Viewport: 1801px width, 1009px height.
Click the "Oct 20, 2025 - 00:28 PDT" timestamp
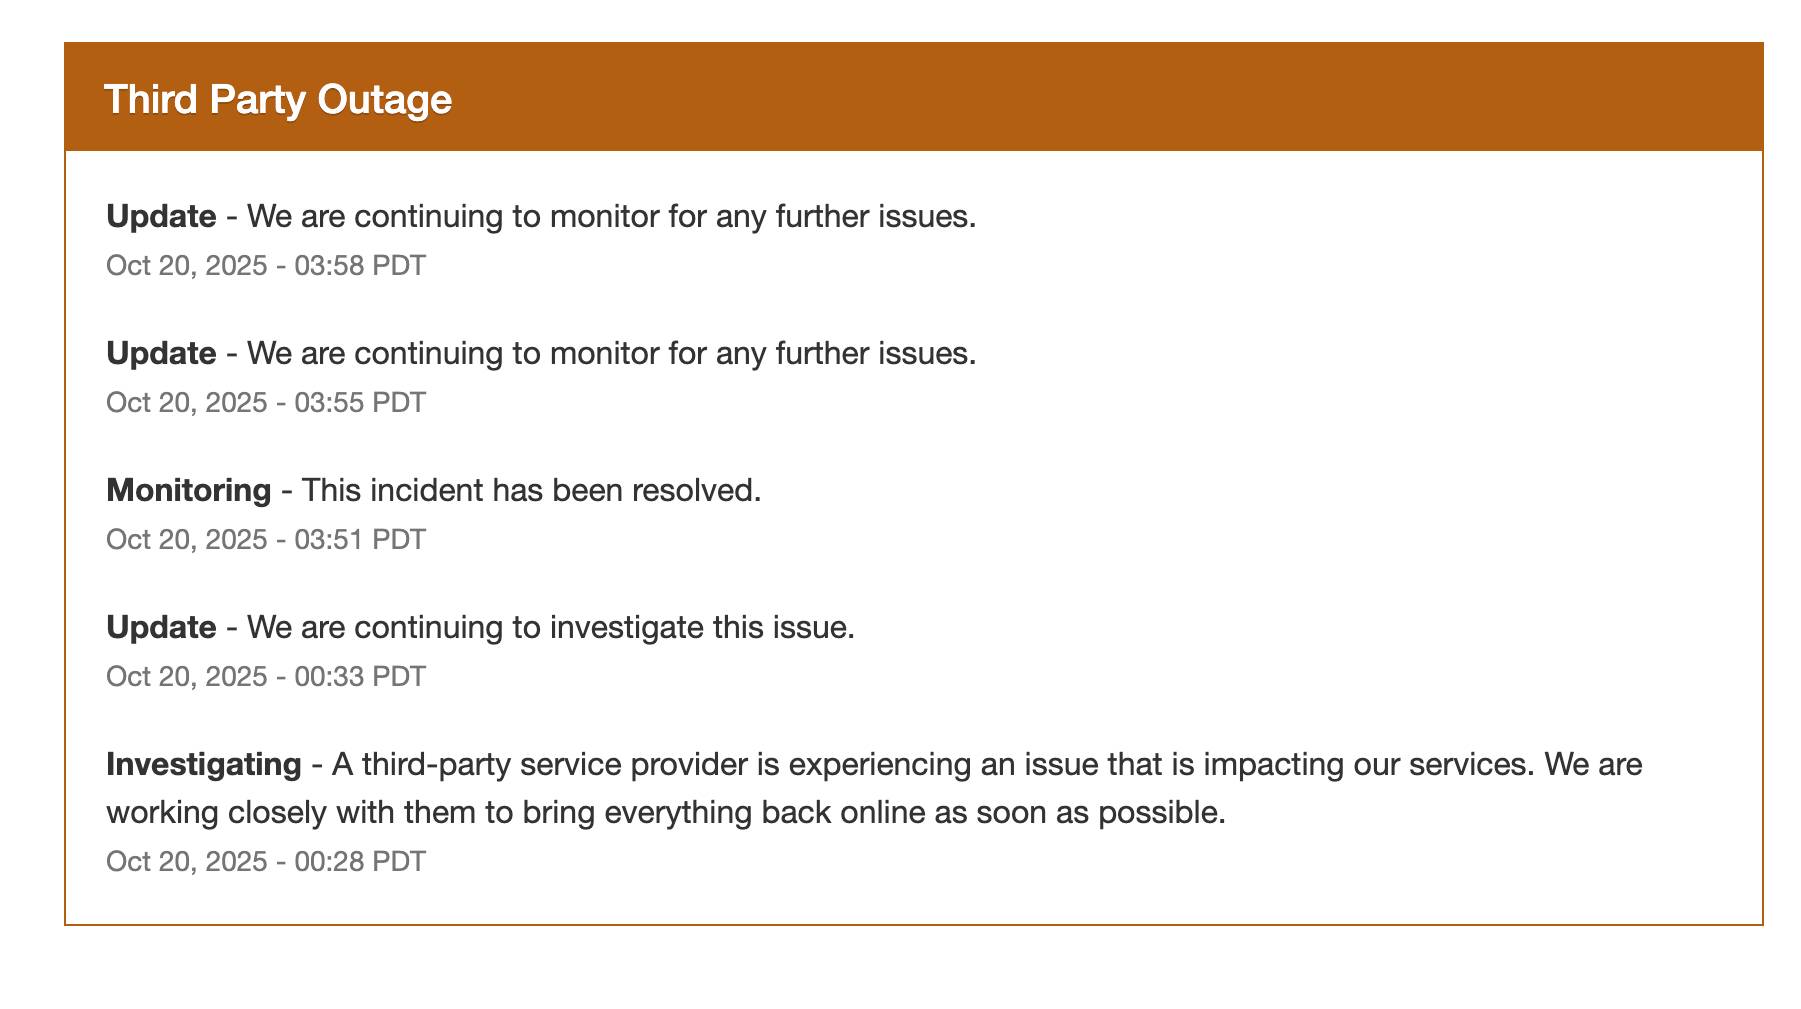[x=266, y=862]
